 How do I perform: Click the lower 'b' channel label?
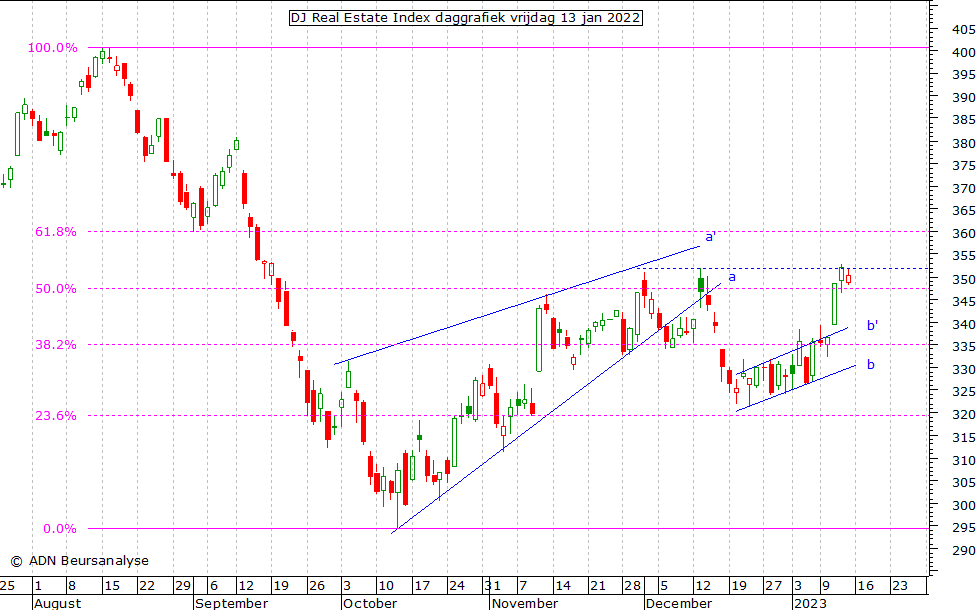click(871, 364)
